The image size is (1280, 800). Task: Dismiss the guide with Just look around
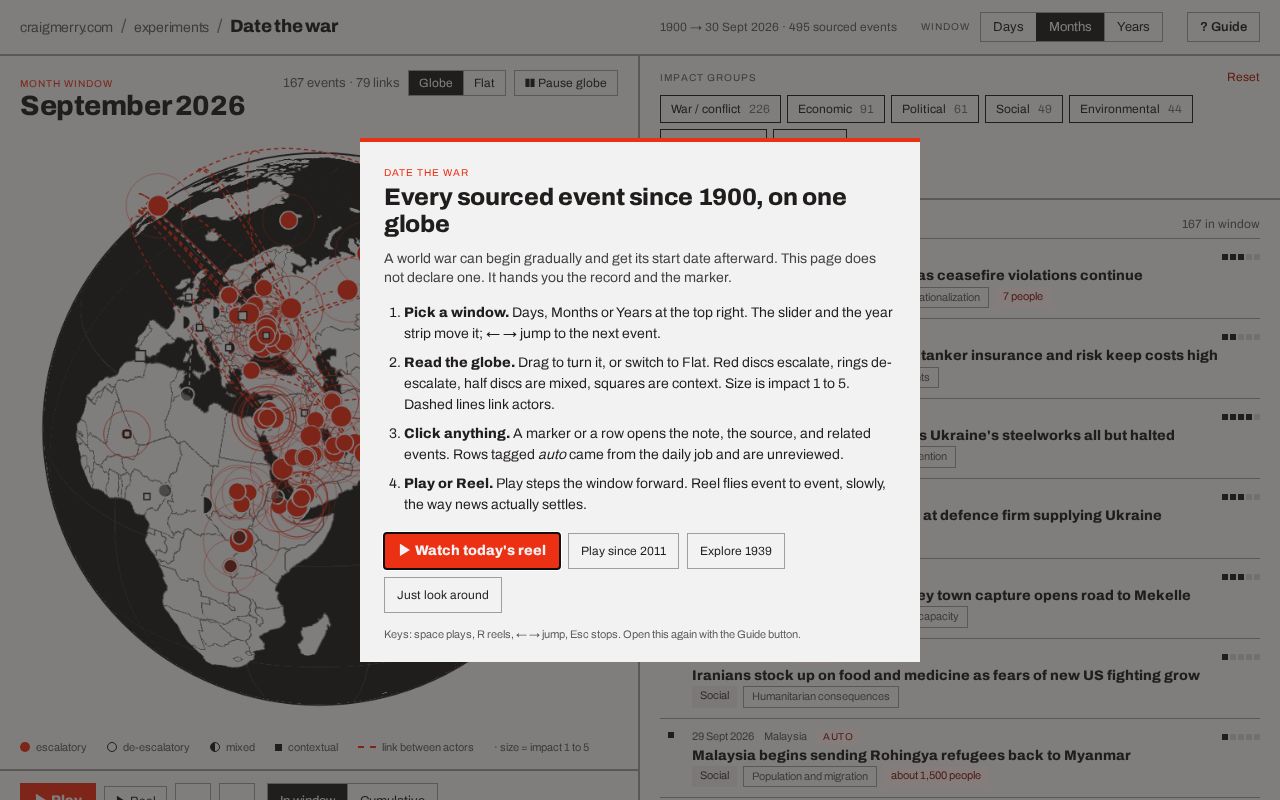click(443, 595)
